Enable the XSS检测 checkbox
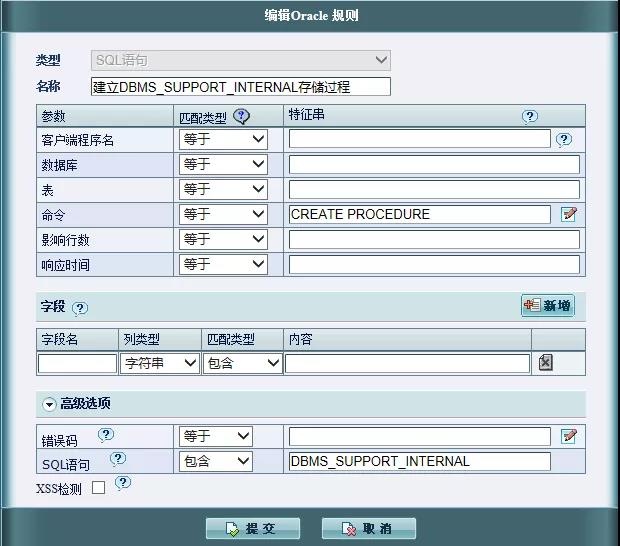The image size is (620, 546). tap(98, 488)
